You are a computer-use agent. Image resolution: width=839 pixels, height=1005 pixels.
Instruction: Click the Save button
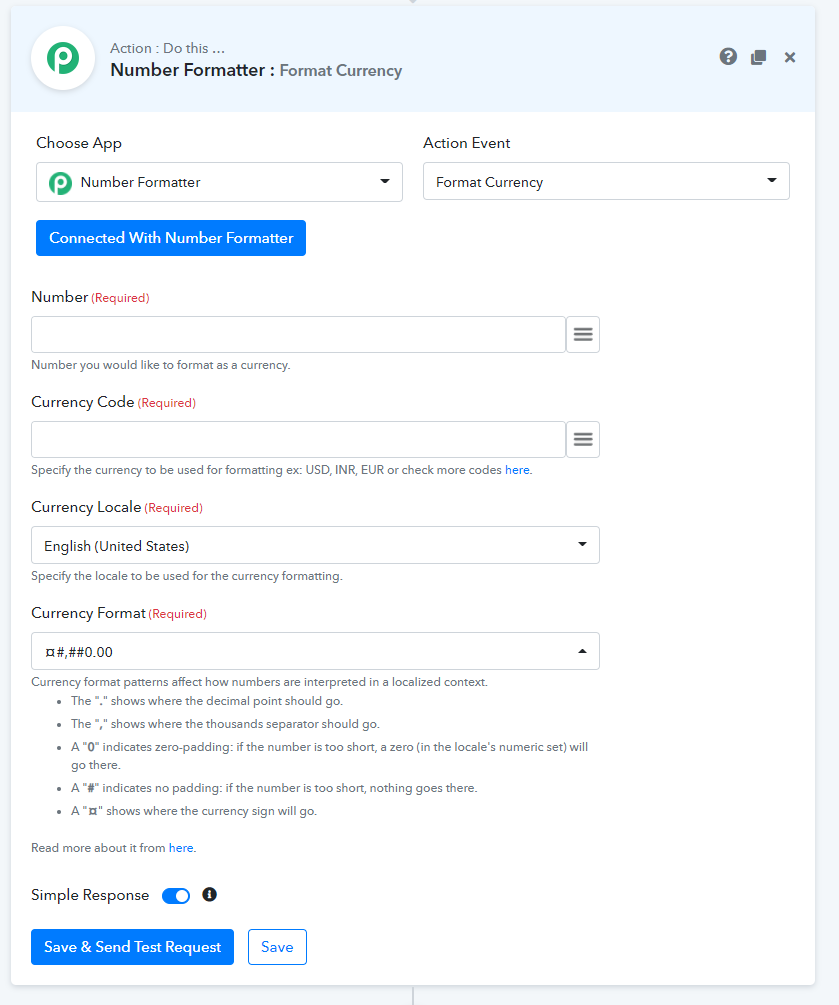click(x=277, y=947)
